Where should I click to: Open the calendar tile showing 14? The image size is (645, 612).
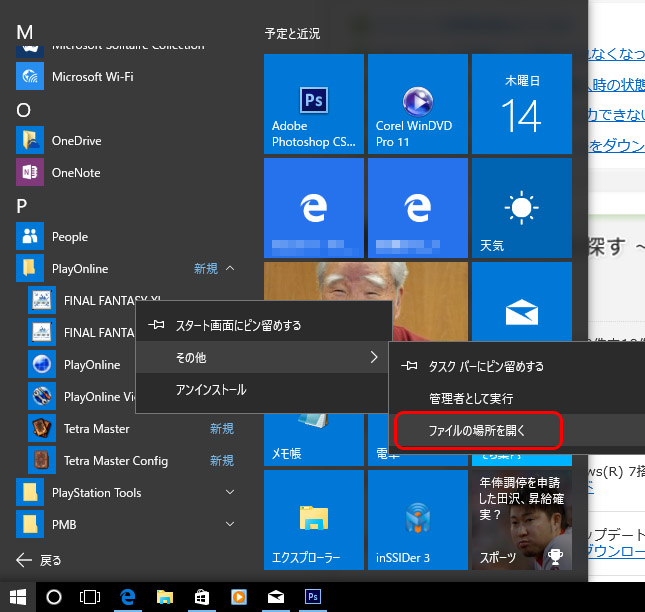point(522,104)
